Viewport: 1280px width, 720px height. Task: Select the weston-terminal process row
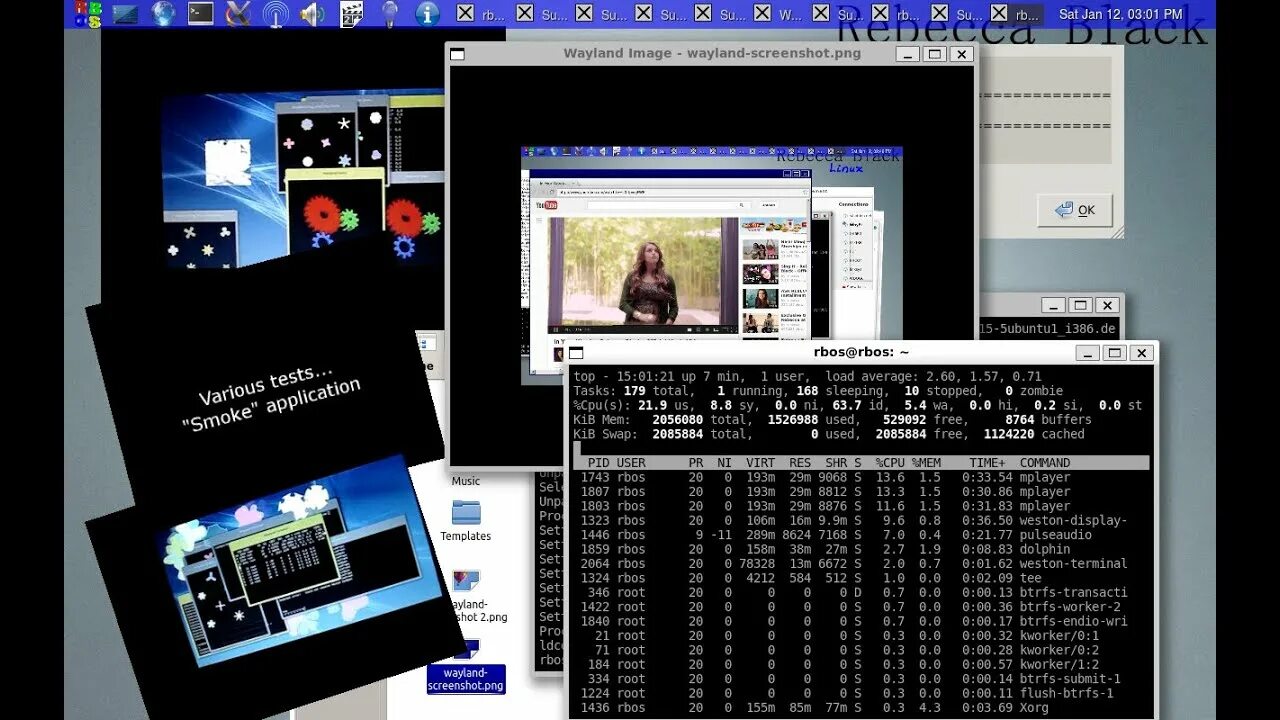pos(861,564)
